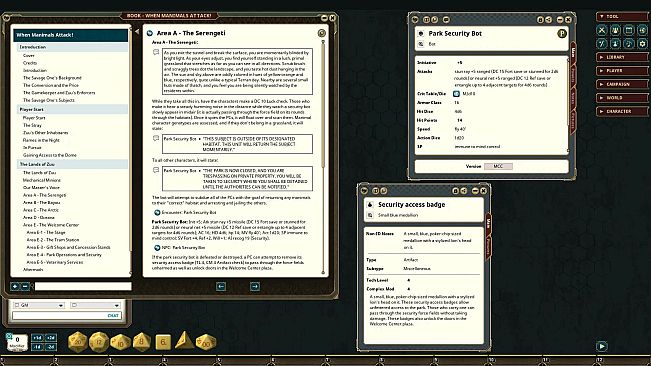Open the slash-percent modifiers tool icon

pyautogui.click(x=602, y=43)
